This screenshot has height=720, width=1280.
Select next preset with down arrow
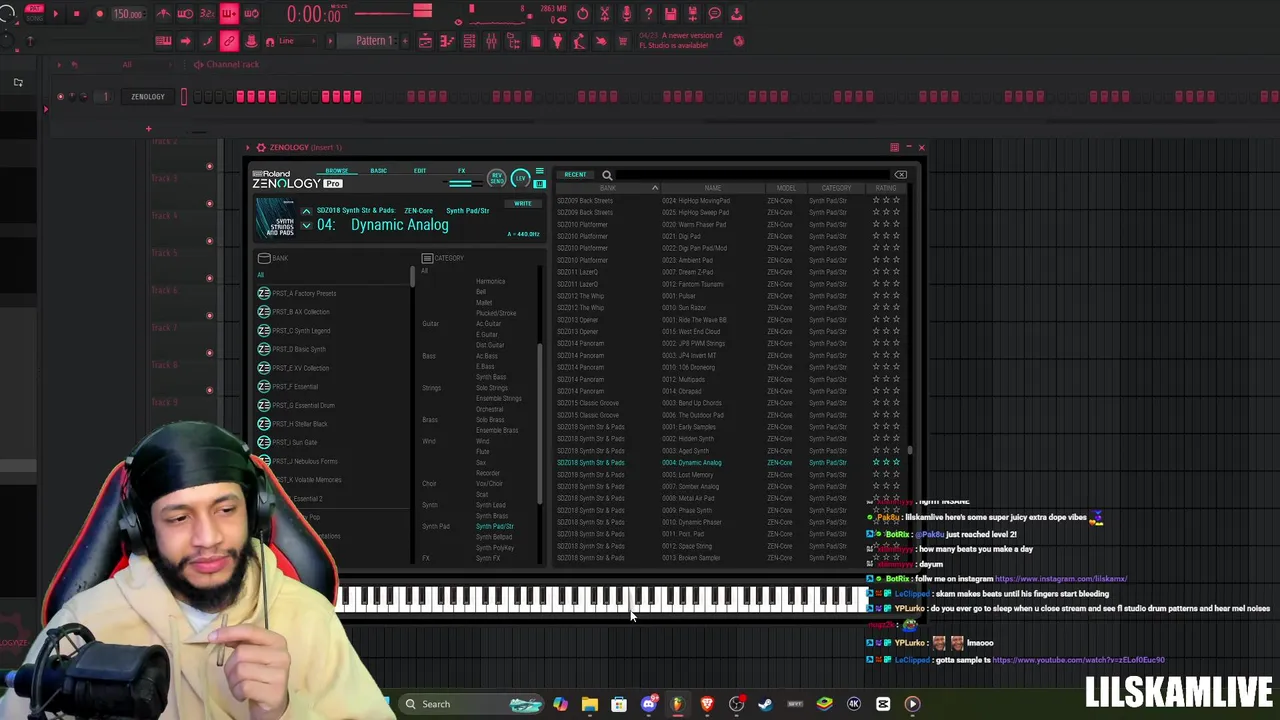(306, 226)
